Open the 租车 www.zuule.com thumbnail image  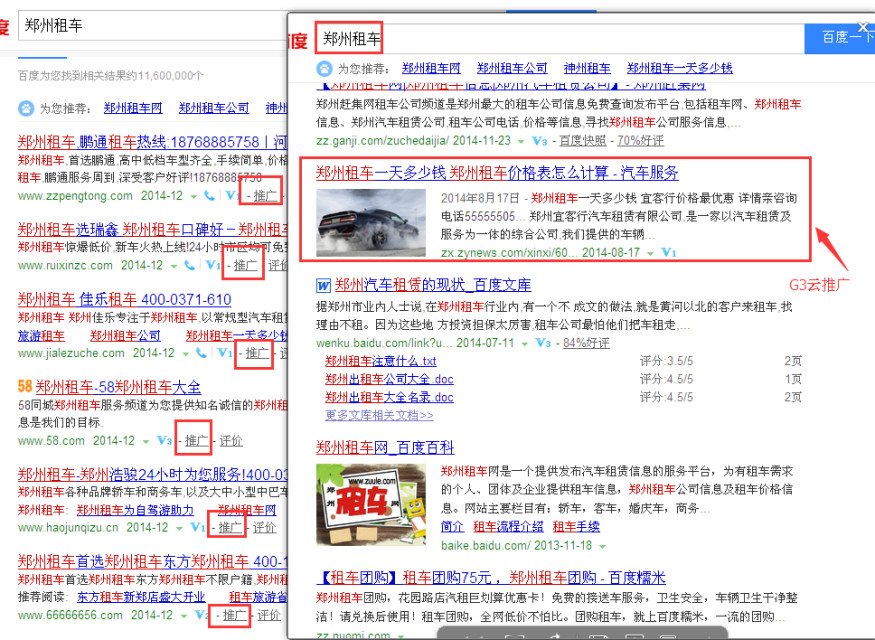click(x=372, y=504)
